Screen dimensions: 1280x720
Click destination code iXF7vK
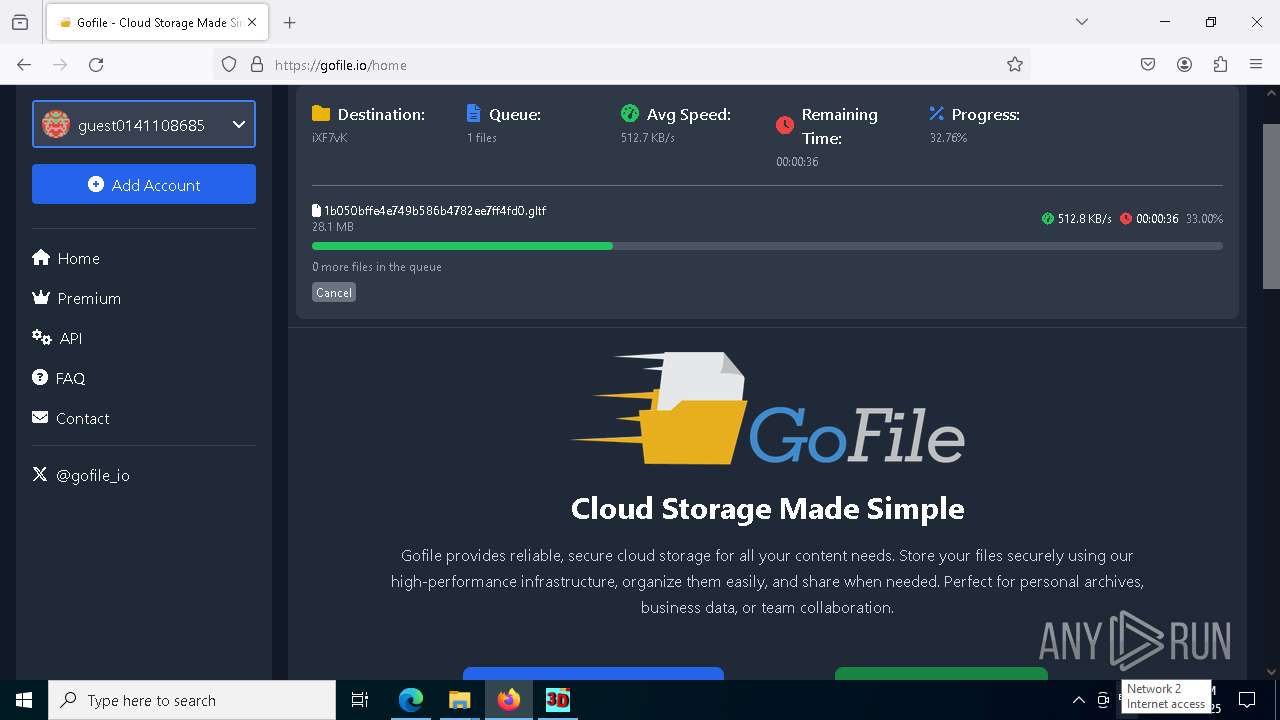click(x=330, y=138)
